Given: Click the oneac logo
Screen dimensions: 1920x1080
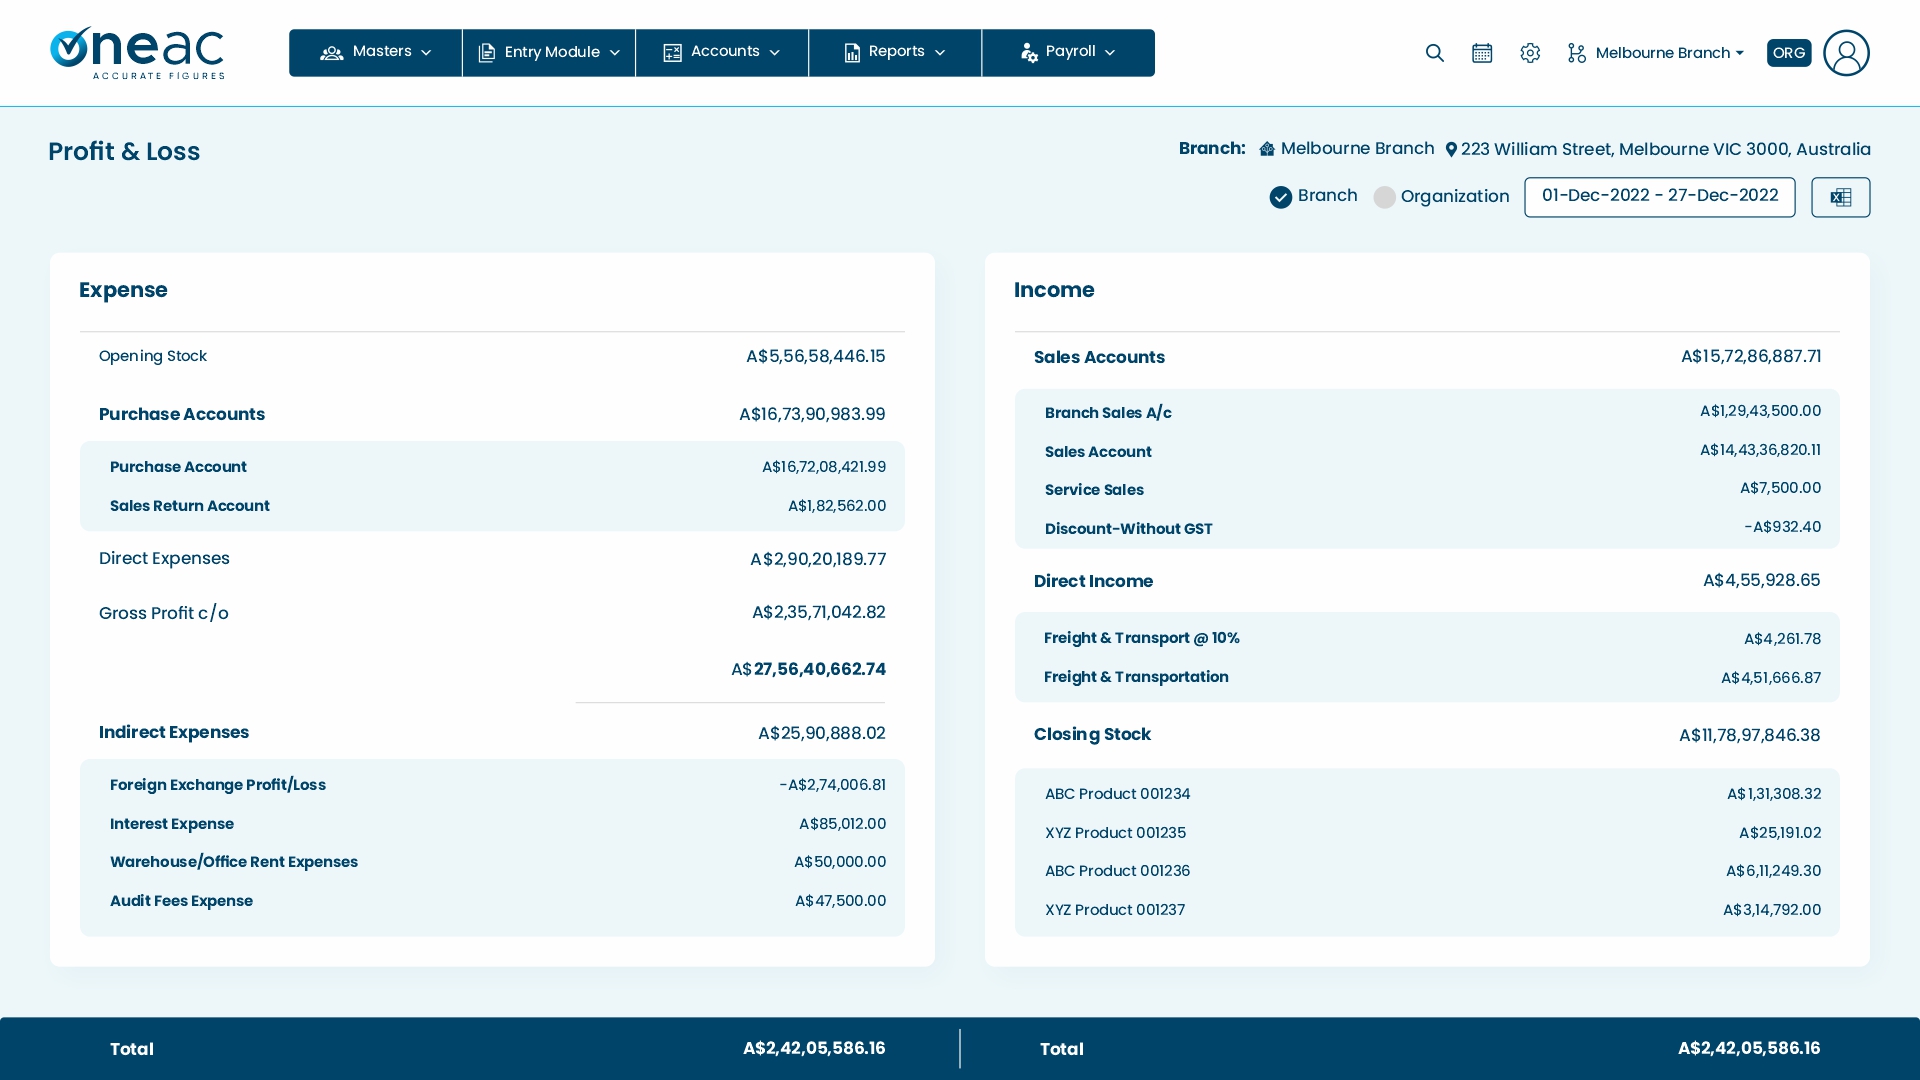Looking at the screenshot, I should pyautogui.click(x=137, y=53).
